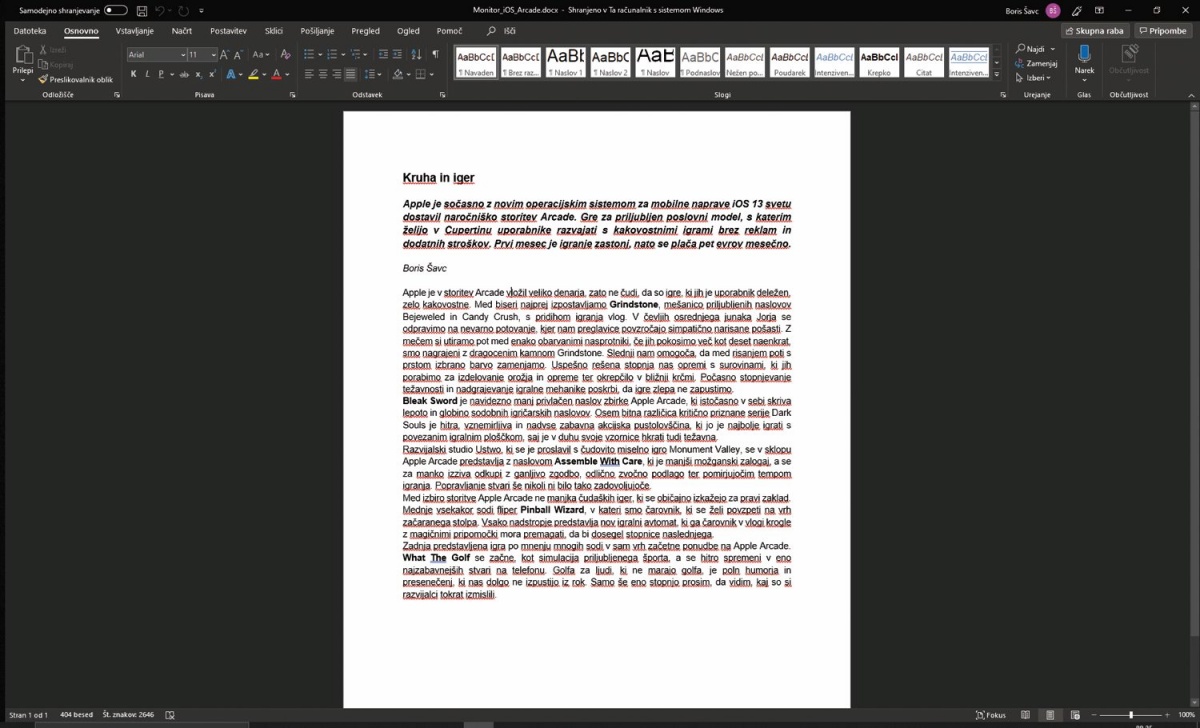The height and width of the screenshot is (728, 1200).
Task: Click the Boris Šavc account avatar
Action: click(1053, 10)
